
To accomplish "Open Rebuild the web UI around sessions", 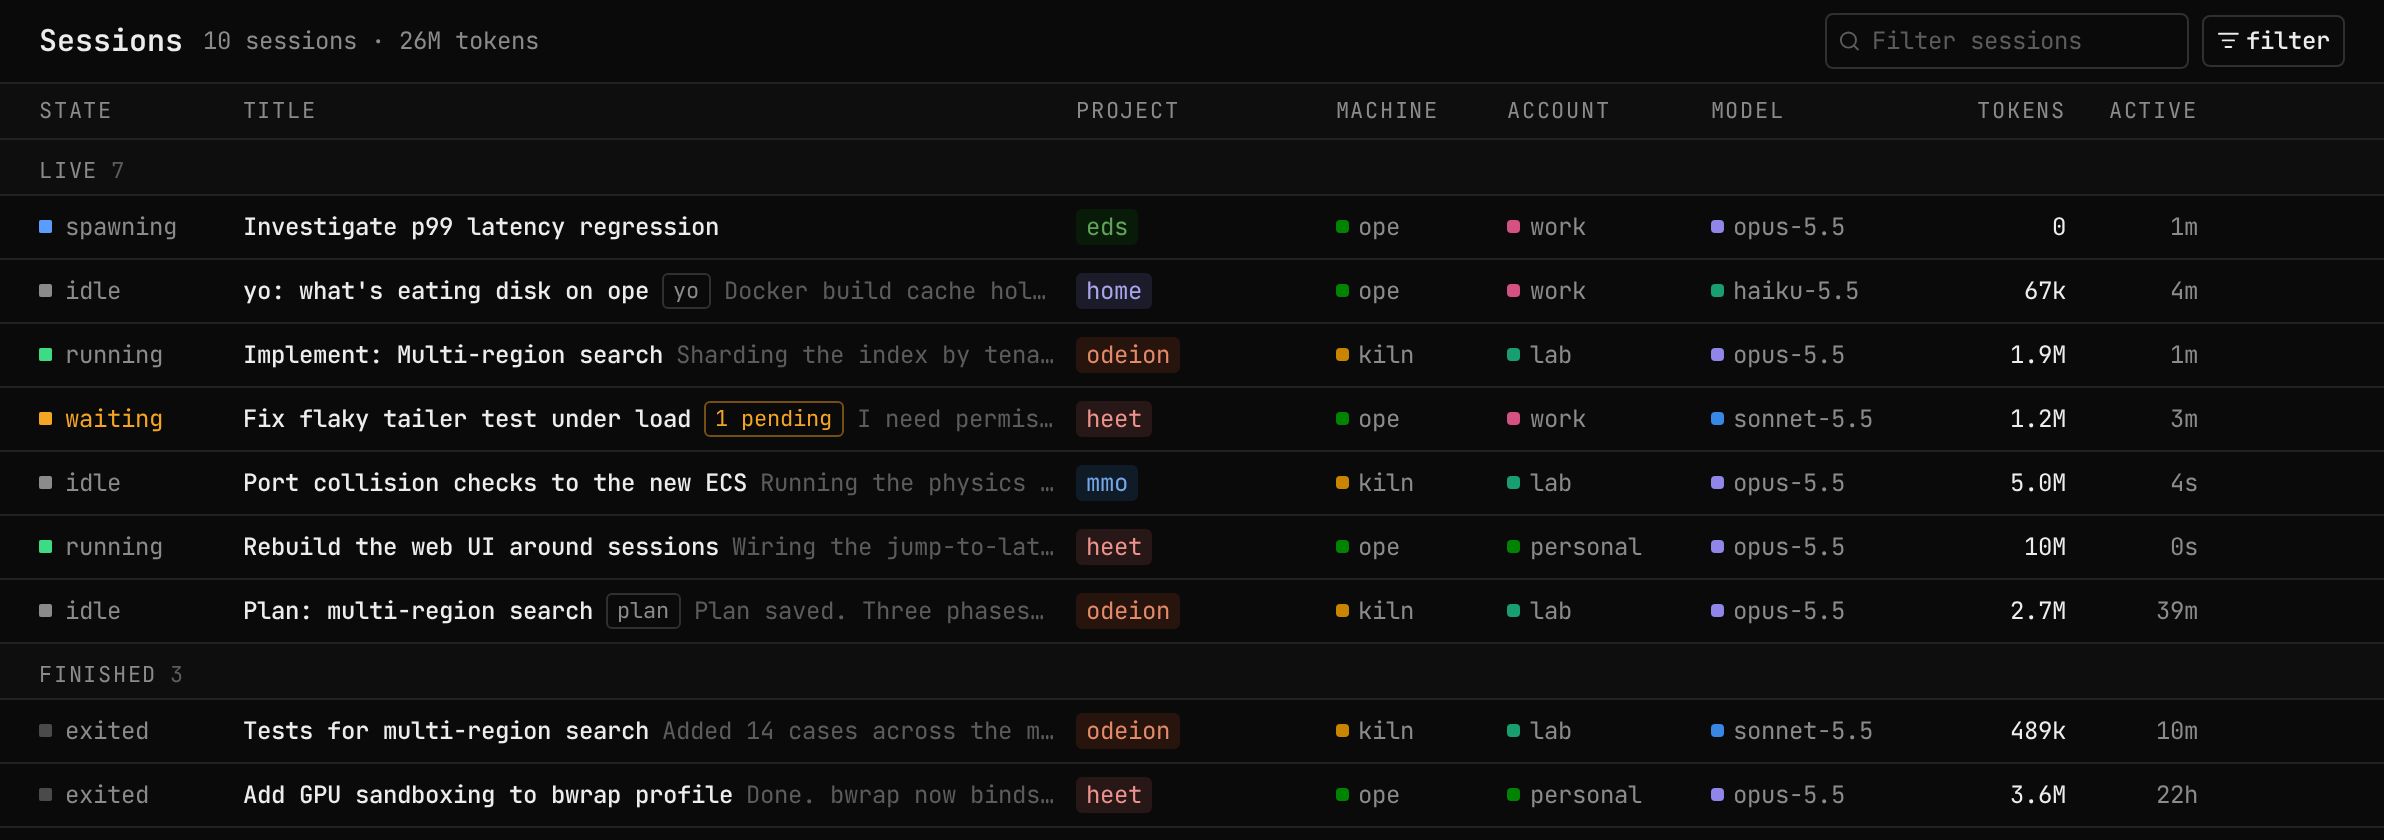I will point(481,547).
